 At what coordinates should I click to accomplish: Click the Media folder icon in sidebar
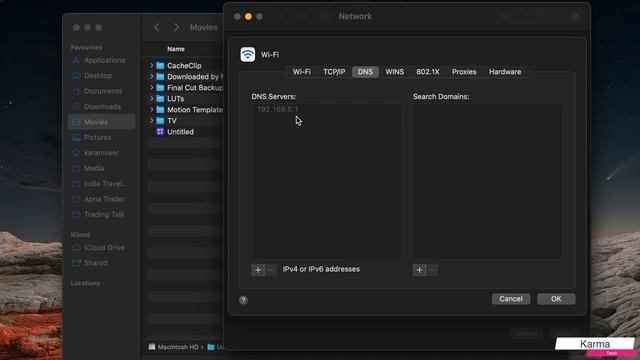point(76,169)
